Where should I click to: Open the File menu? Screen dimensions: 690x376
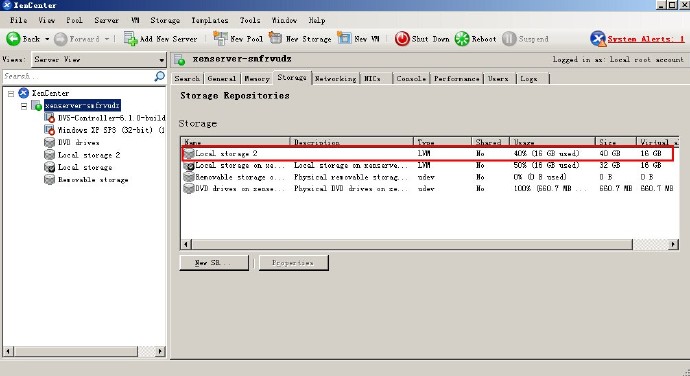[18, 20]
